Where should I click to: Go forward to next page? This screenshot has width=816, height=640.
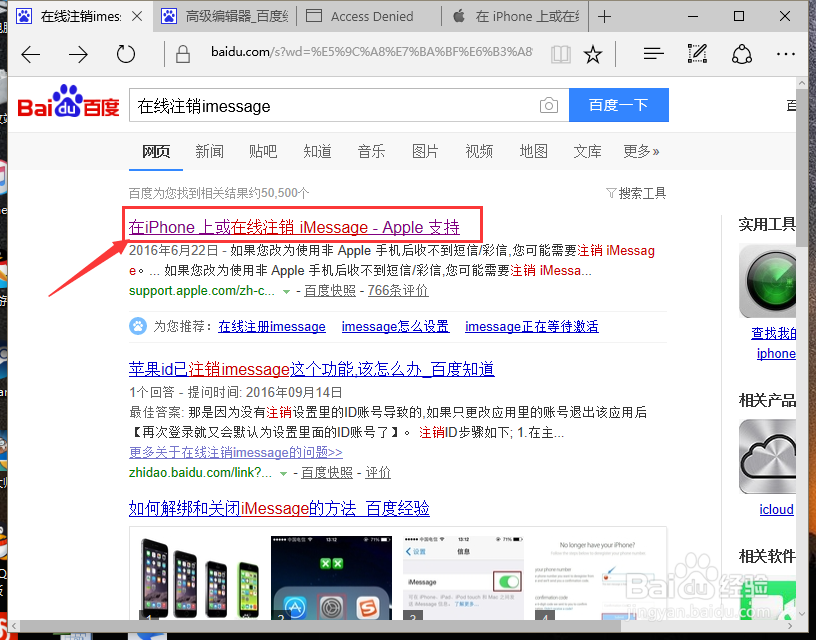click(78, 54)
